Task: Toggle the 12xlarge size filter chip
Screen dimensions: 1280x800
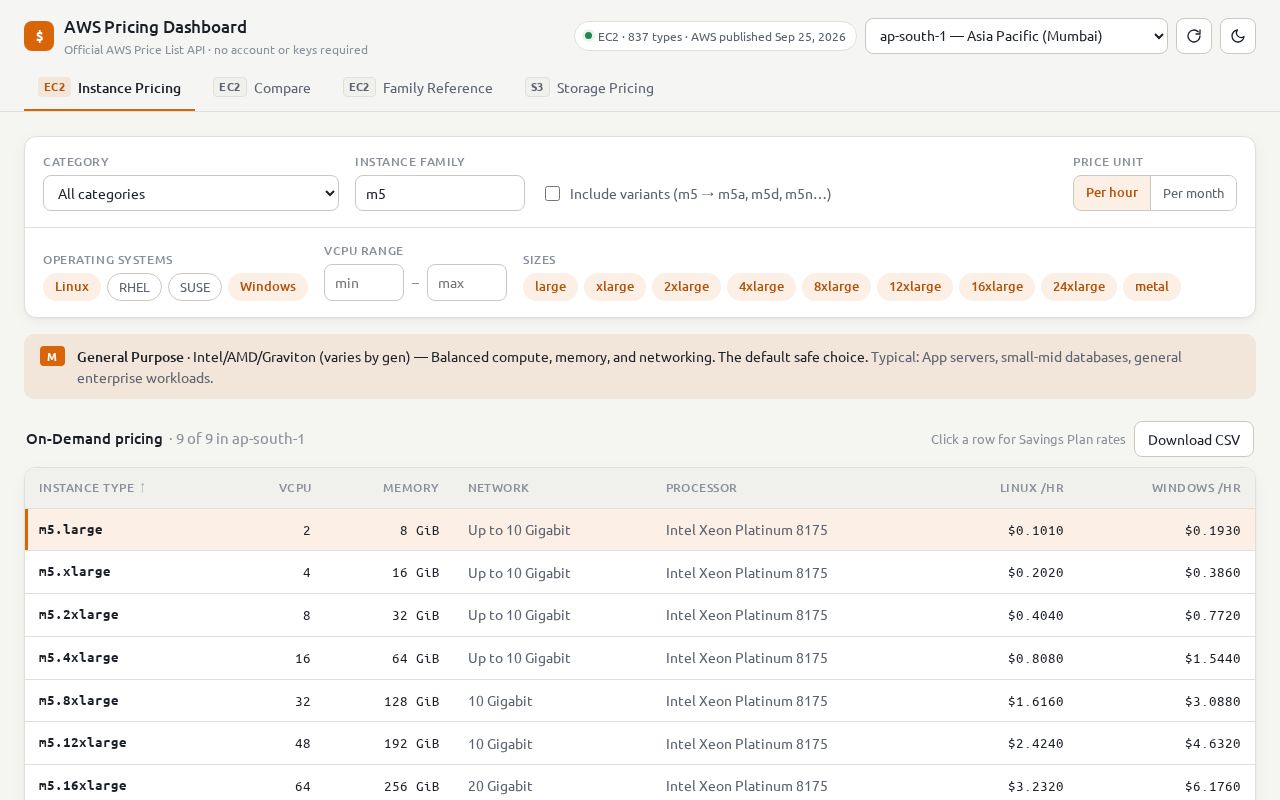Action: (x=915, y=287)
